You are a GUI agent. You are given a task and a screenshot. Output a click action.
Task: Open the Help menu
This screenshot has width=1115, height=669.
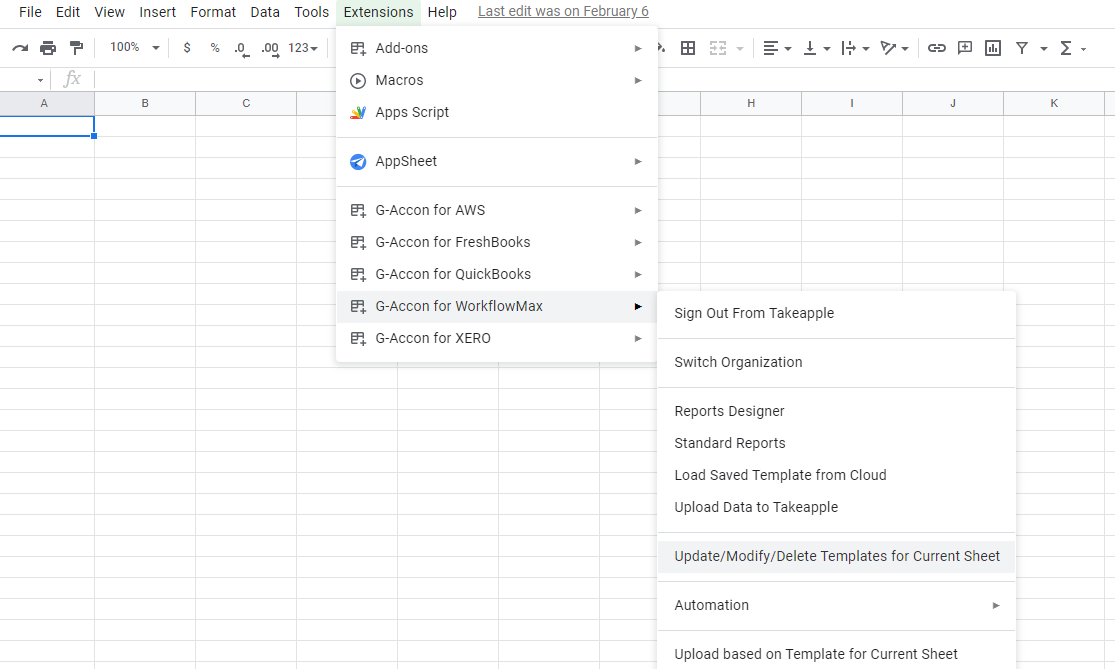tap(442, 12)
